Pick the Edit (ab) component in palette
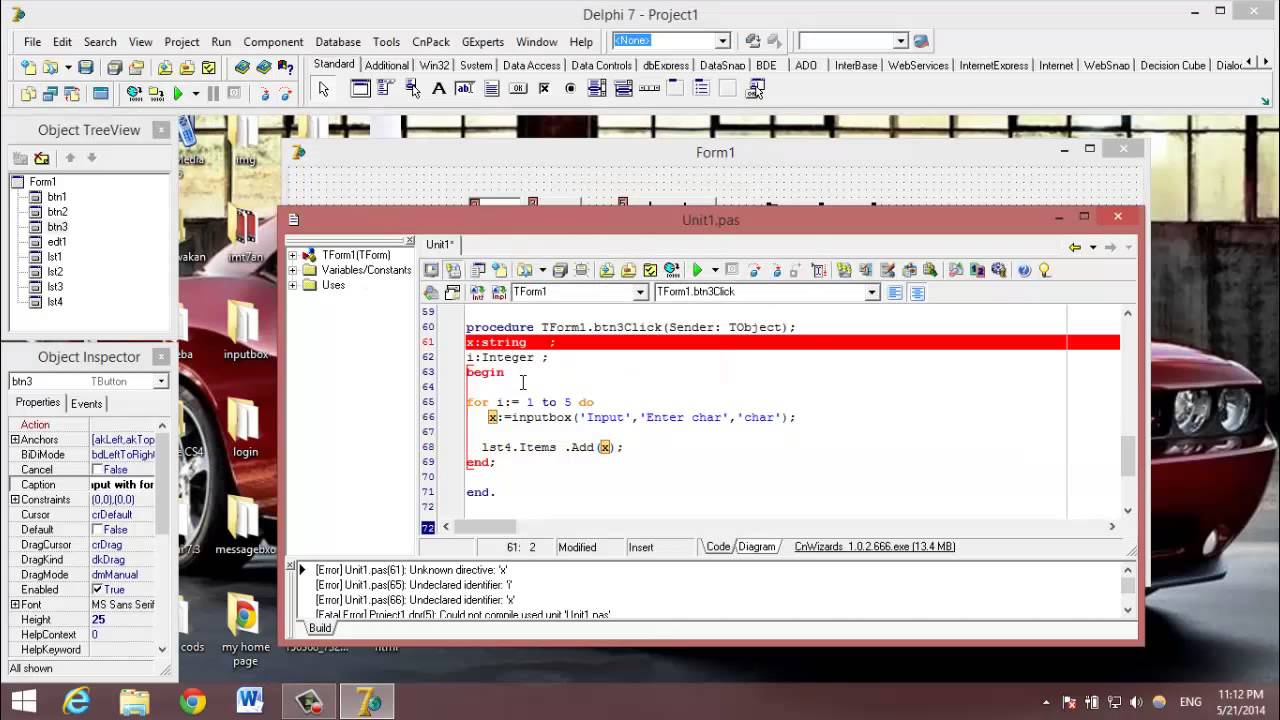The height and width of the screenshot is (720, 1280). (464, 89)
